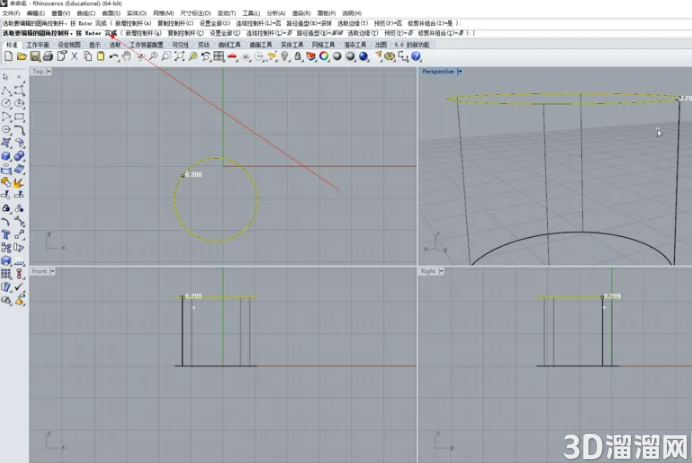Open the 说明(H) menu

coord(352,13)
